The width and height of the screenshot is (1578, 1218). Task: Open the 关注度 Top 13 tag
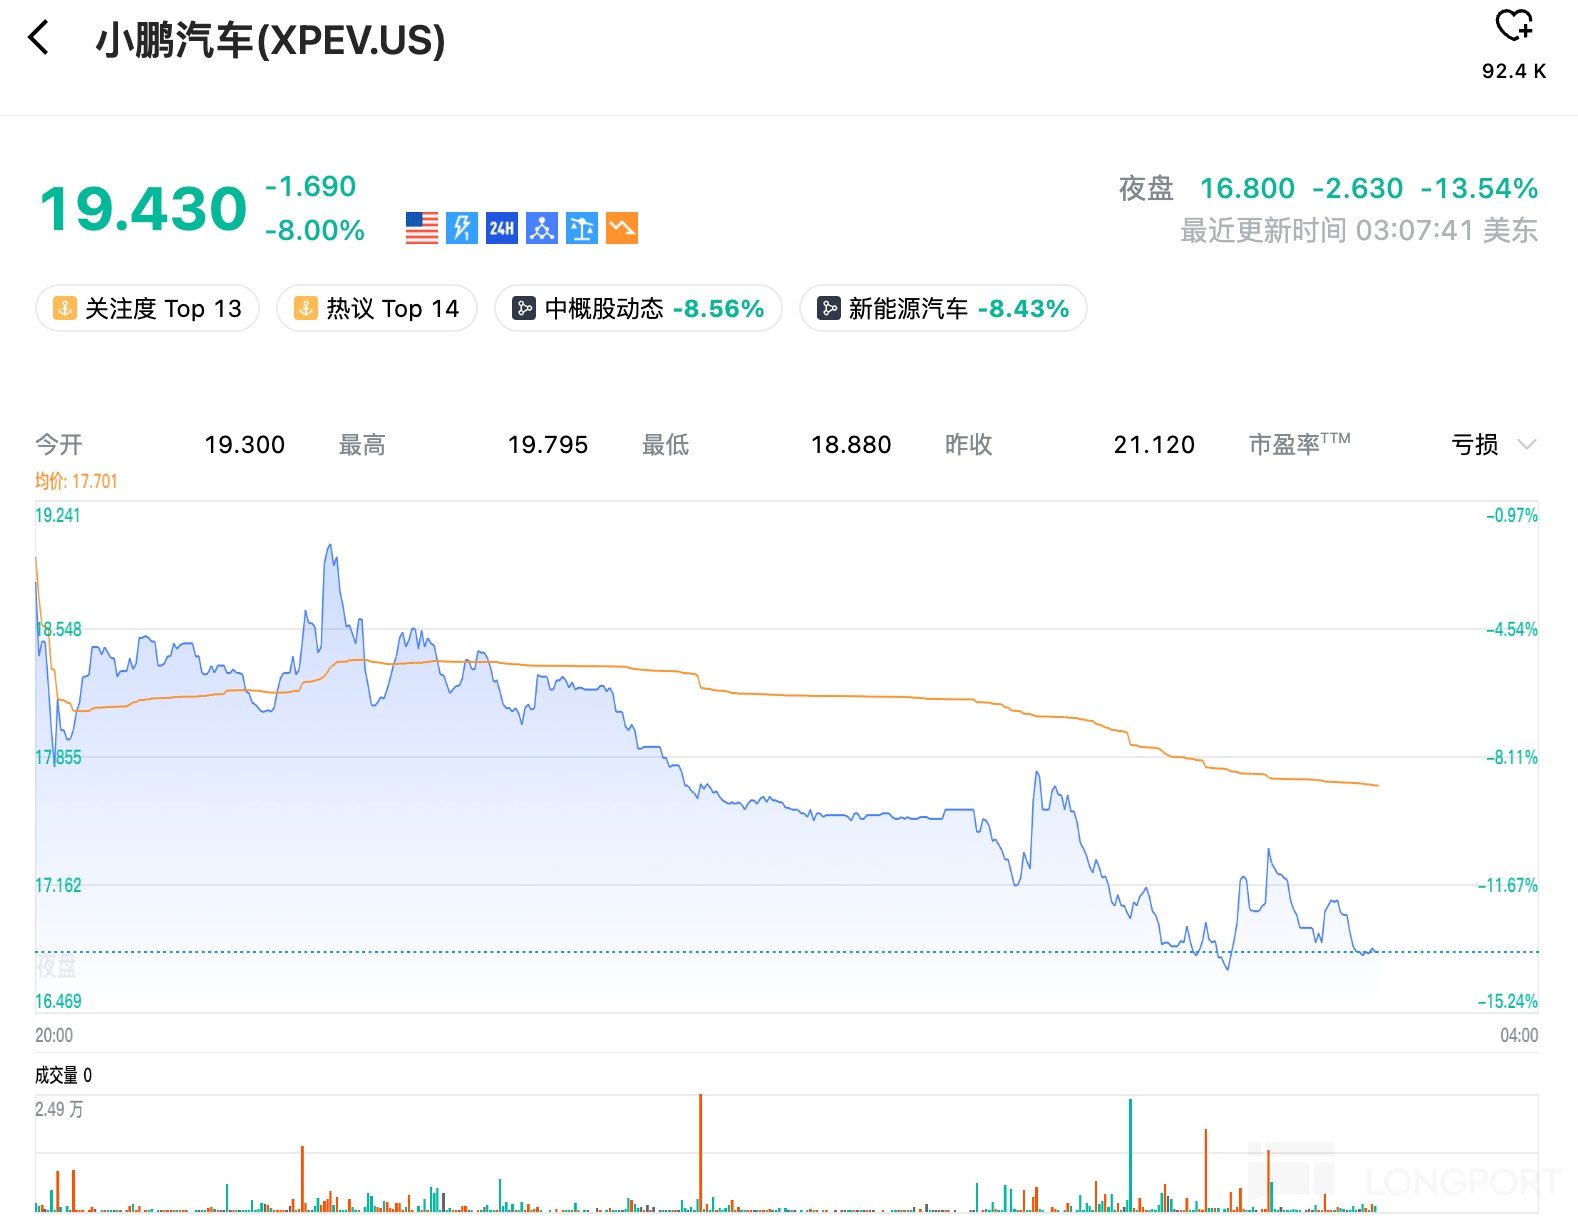coord(148,308)
